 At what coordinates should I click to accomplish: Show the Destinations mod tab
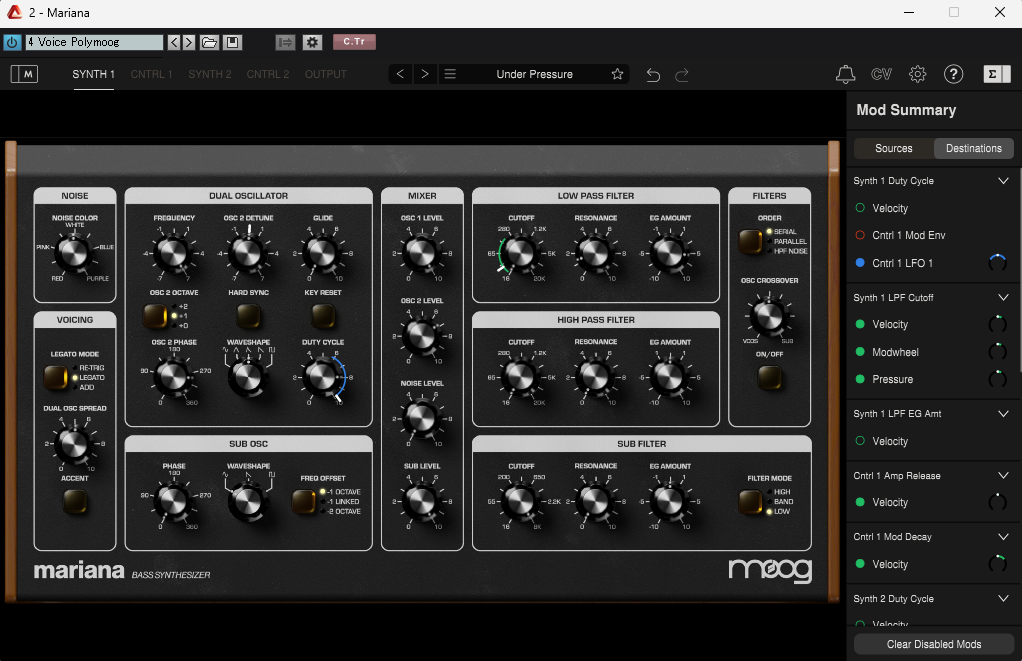click(974, 149)
